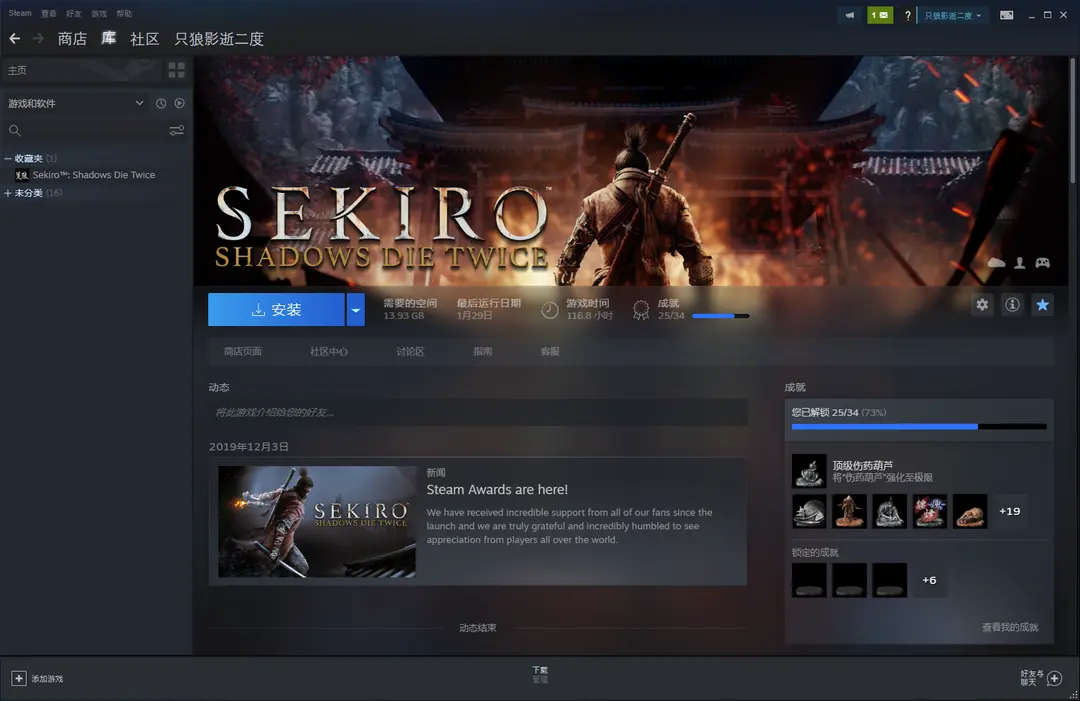Open the 游戏和软件 dropdown

pos(76,103)
